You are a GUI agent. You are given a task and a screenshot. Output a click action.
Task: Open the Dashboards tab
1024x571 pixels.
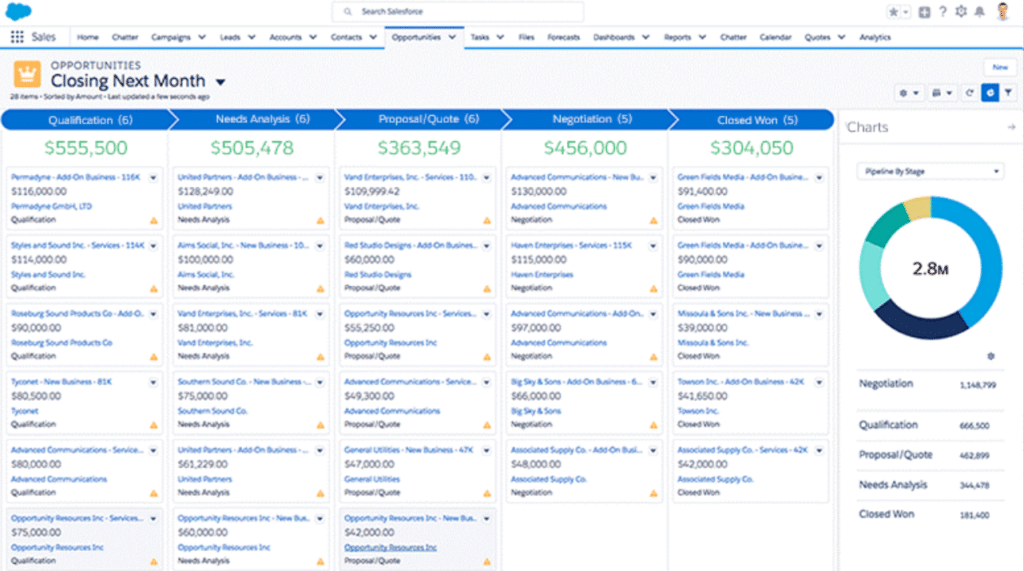click(x=614, y=37)
